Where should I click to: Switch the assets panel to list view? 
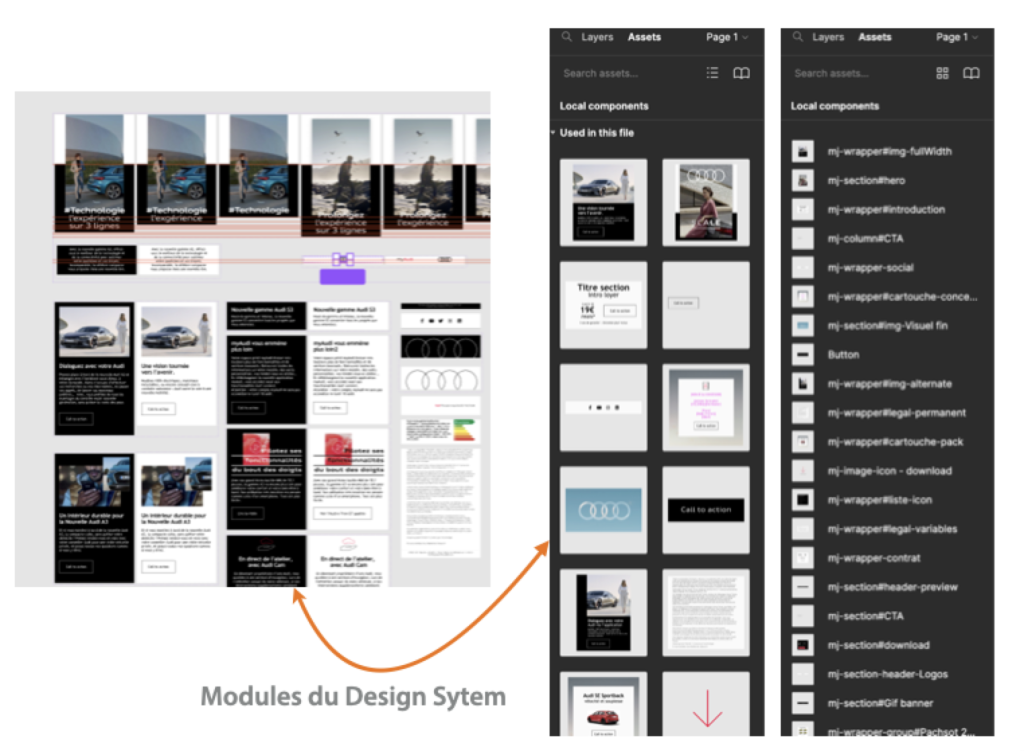tap(712, 73)
